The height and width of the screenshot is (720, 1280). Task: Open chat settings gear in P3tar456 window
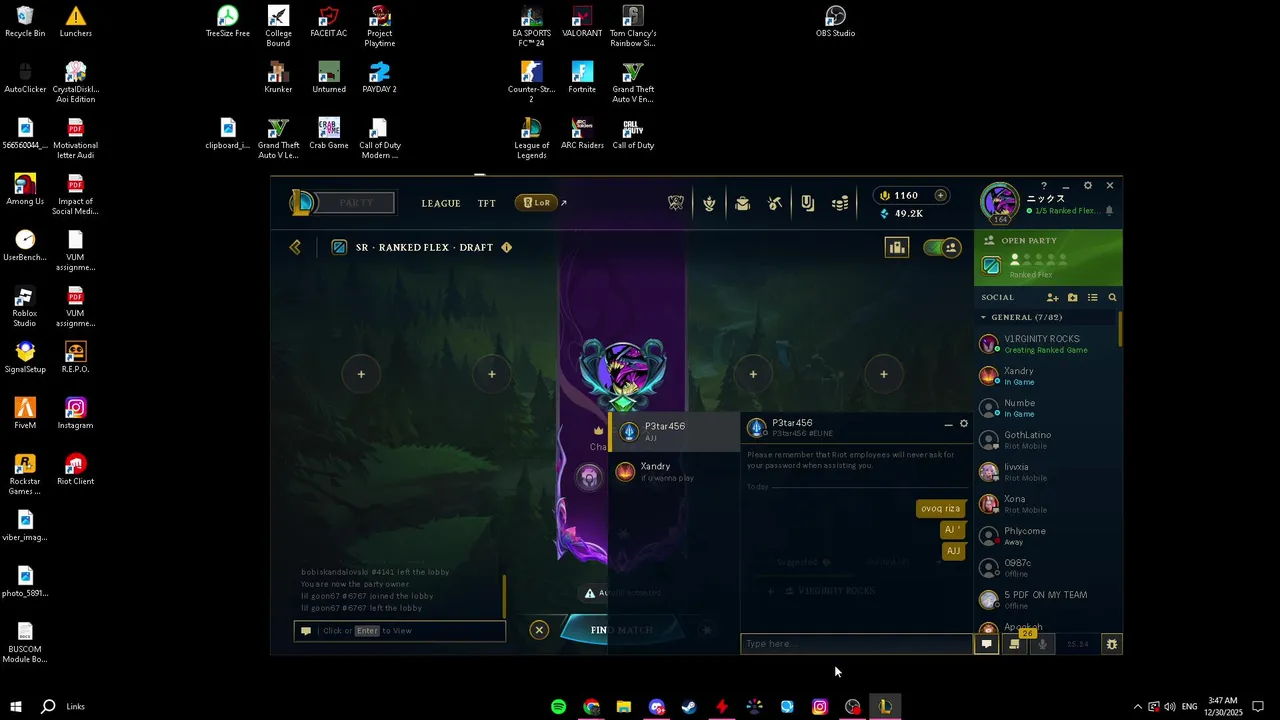click(x=964, y=424)
